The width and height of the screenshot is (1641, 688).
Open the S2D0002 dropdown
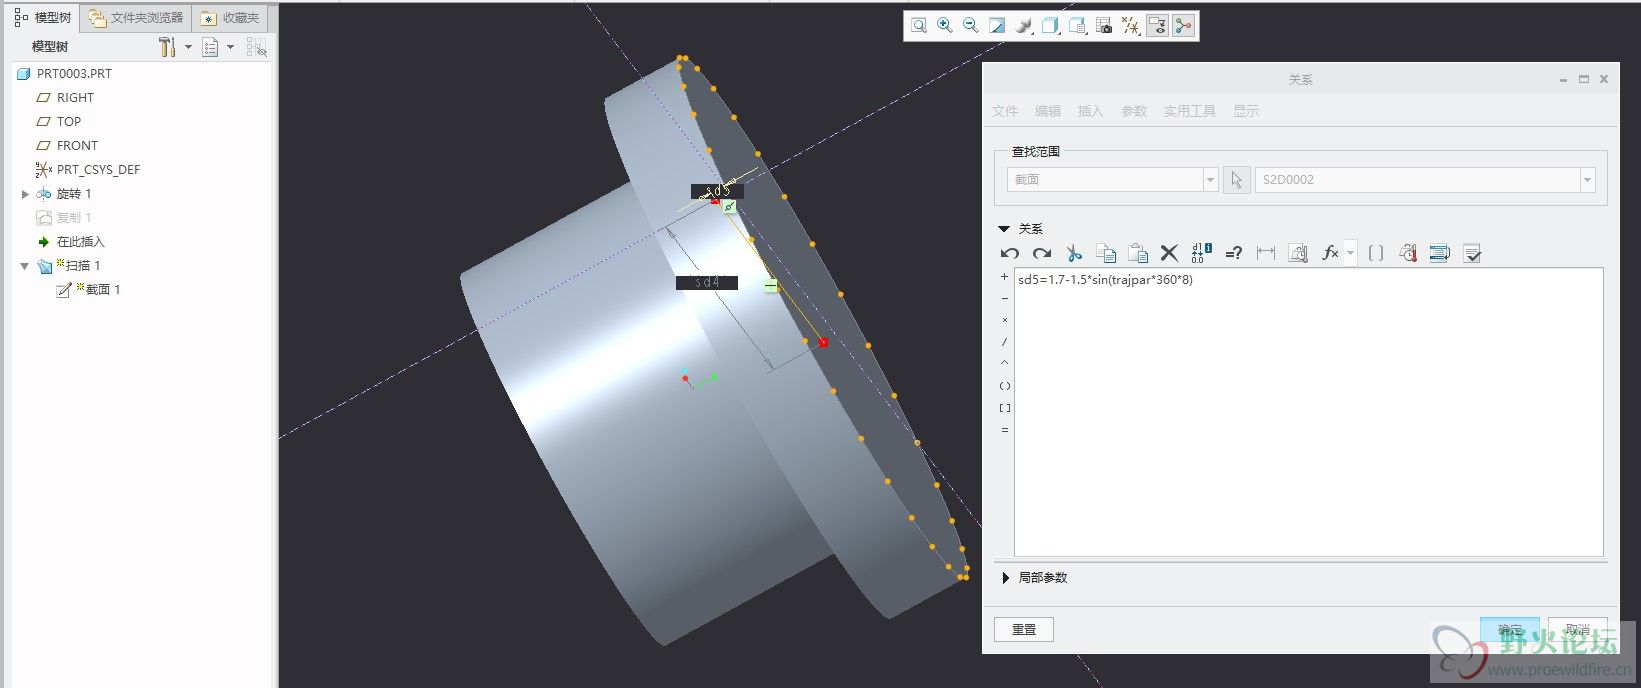coord(1587,180)
